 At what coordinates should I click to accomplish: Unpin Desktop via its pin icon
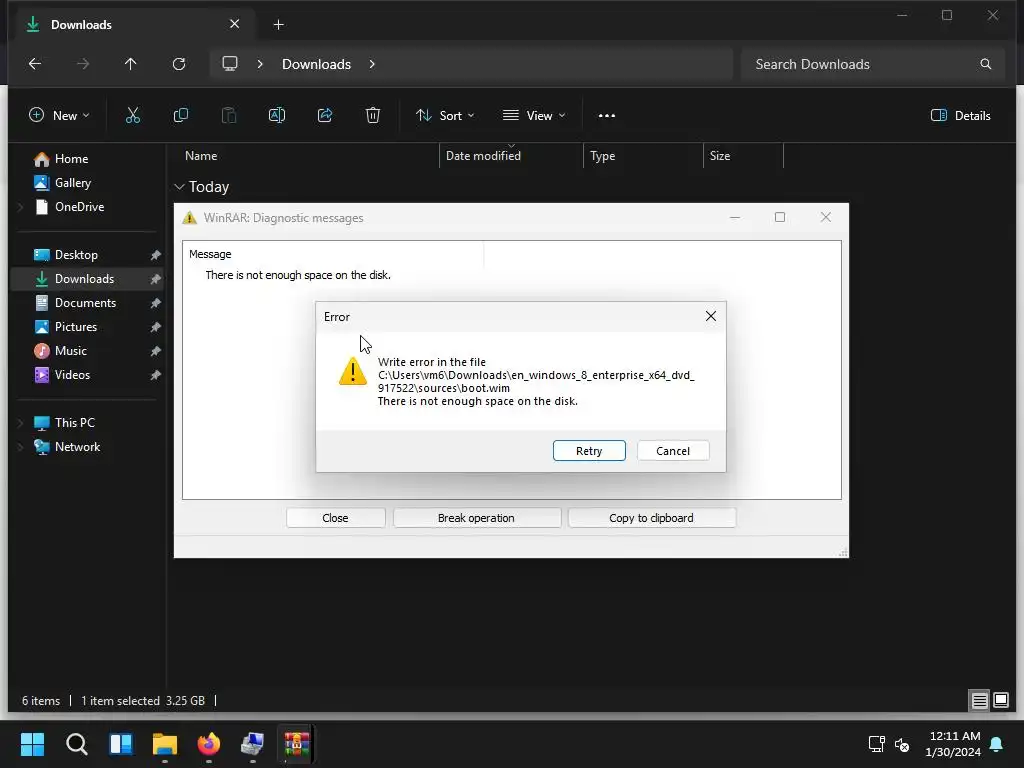point(155,255)
